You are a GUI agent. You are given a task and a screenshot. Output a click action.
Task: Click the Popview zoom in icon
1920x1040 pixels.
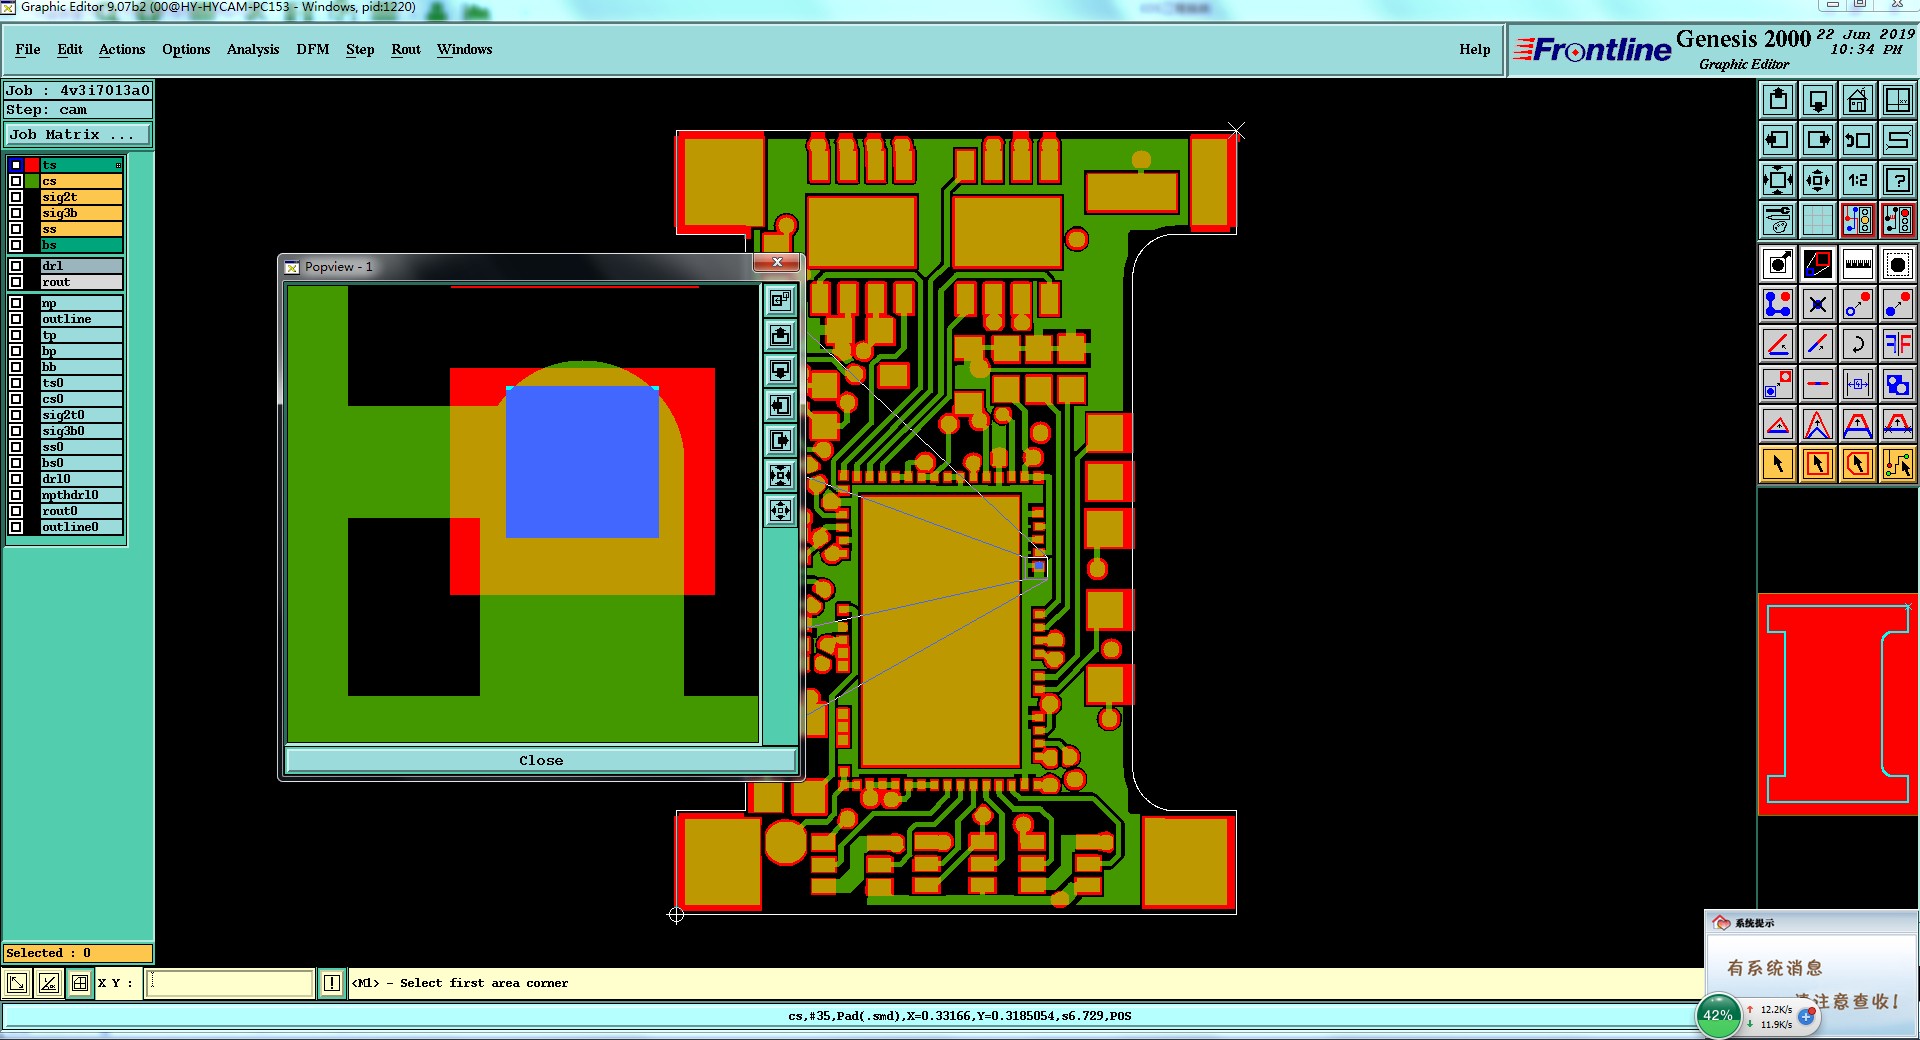click(x=781, y=475)
